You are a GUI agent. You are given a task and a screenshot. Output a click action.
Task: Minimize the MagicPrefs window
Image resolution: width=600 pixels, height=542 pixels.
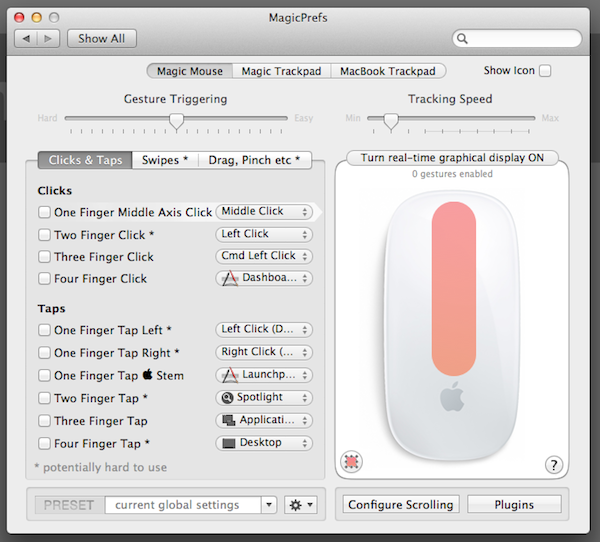coord(37,17)
